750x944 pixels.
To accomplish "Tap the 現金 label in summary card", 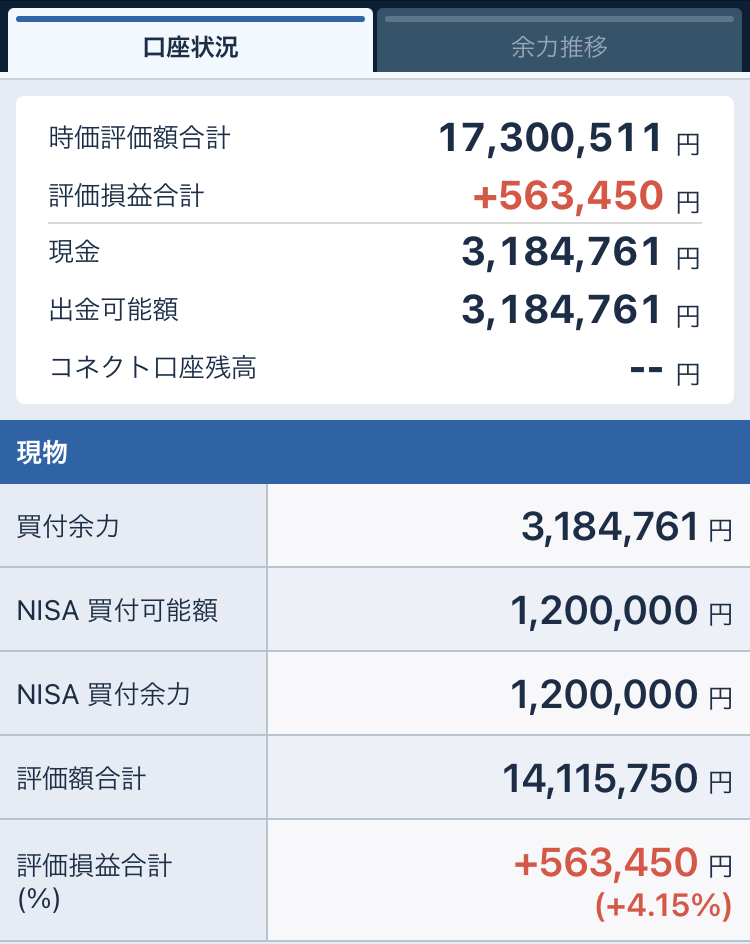I will (x=75, y=253).
